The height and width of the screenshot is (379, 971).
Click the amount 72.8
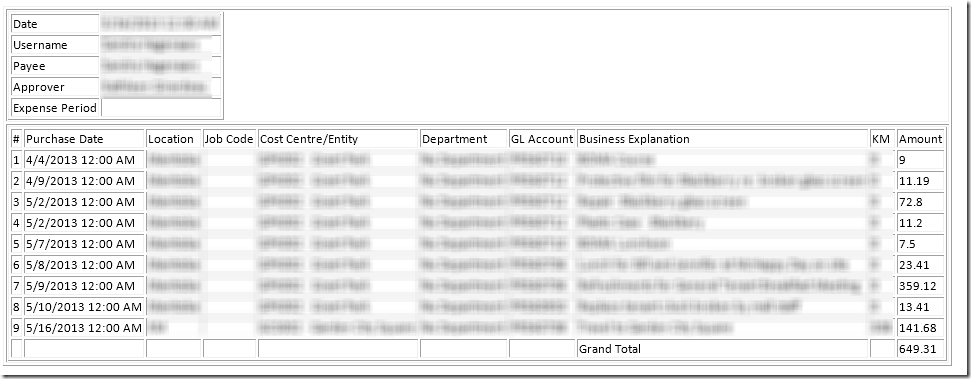point(920,202)
